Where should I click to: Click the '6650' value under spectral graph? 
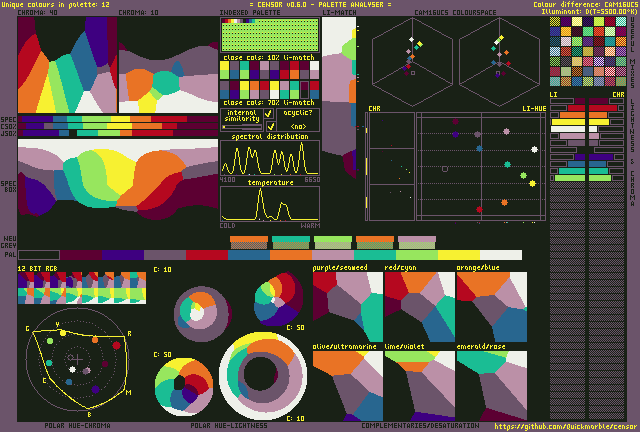click(312, 180)
